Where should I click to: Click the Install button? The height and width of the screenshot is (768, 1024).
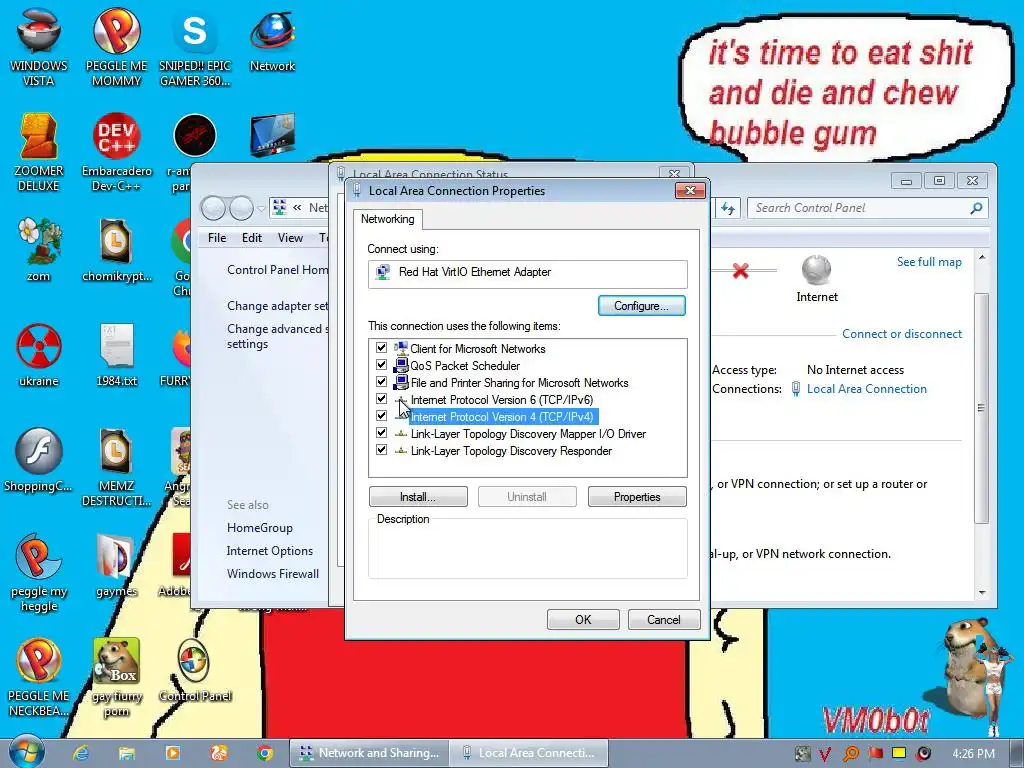point(418,497)
